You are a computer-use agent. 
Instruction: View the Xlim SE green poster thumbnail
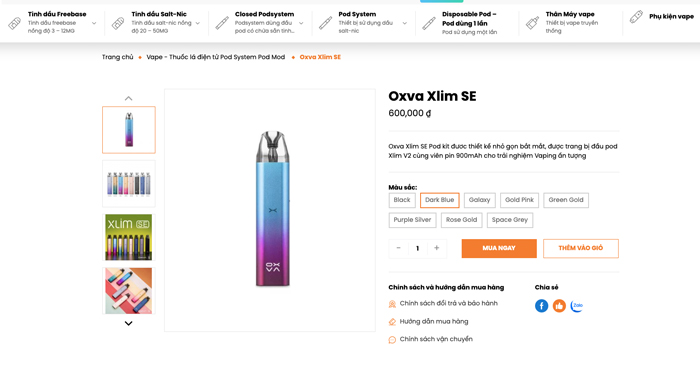pyautogui.click(x=129, y=237)
